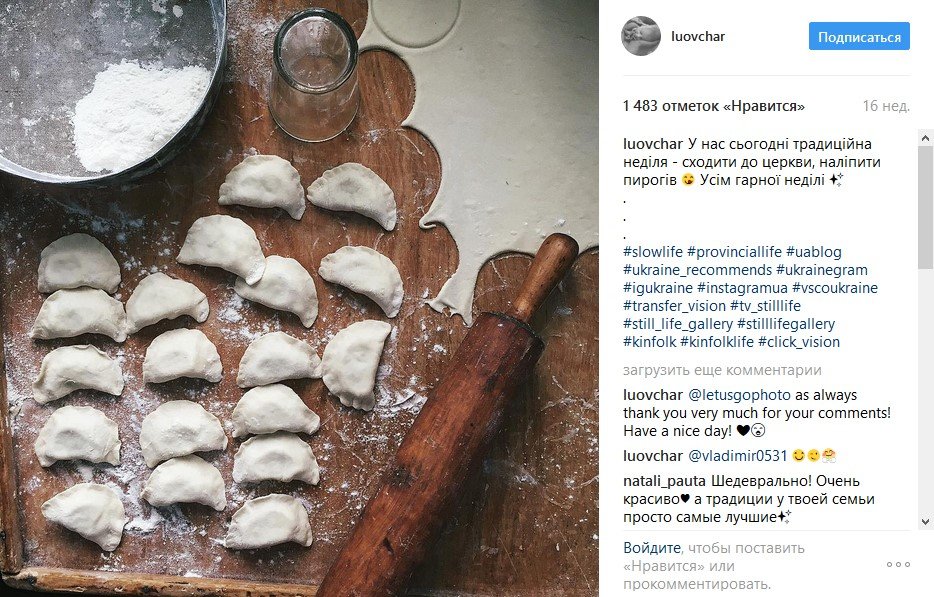Open the #provinciallife hashtag
Image resolution: width=934 pixels, height=597 pixels.
coord(734,252)
